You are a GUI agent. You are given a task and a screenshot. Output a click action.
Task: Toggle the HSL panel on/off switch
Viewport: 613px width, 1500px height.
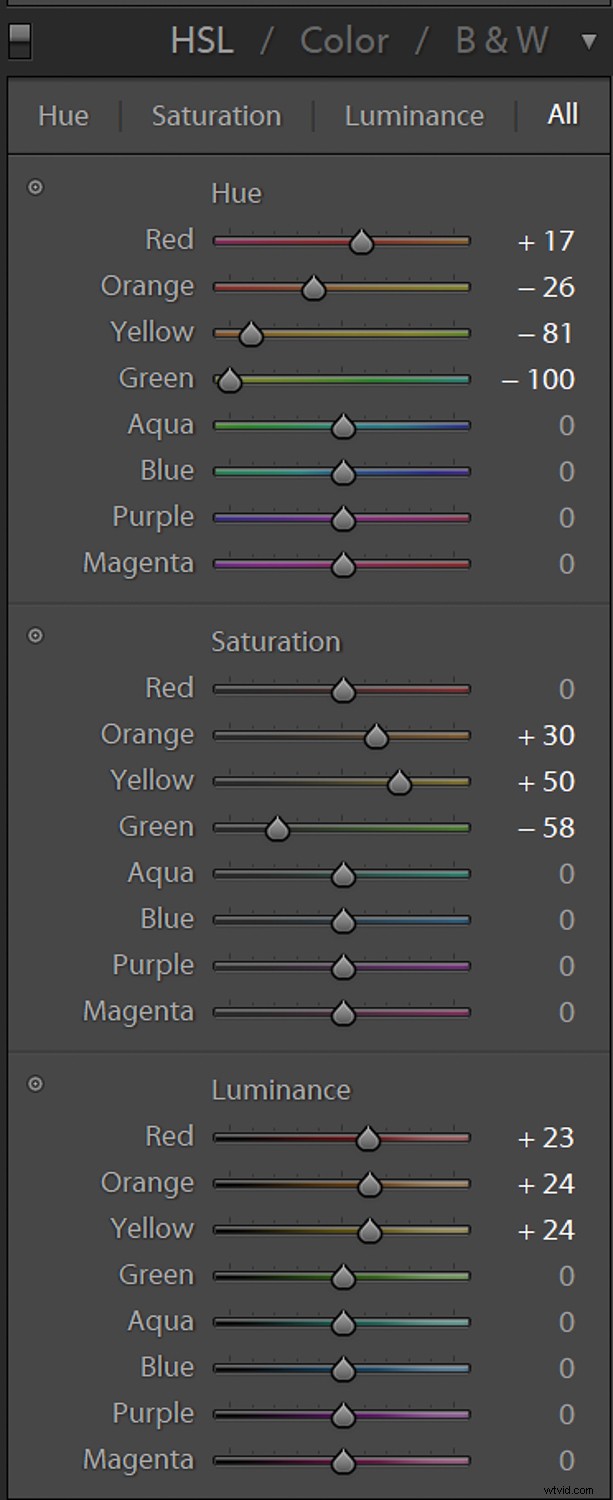click(x=19, y=41)
